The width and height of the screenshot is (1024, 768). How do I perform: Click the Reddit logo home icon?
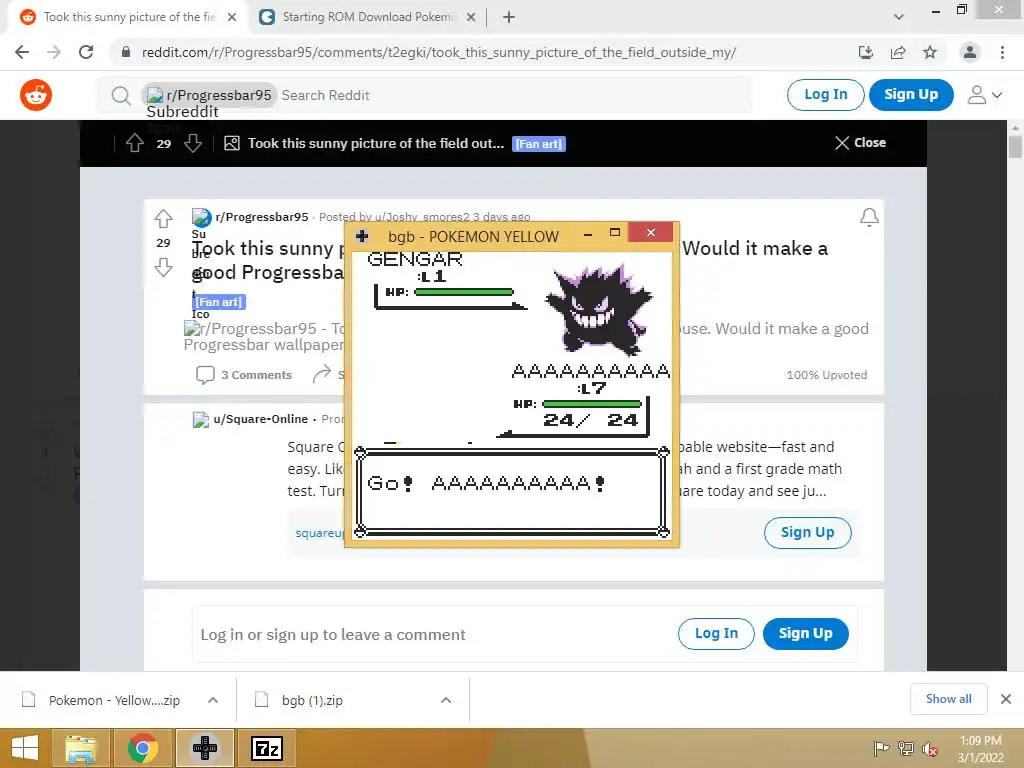pyautogui.click(x=36, y=95)
